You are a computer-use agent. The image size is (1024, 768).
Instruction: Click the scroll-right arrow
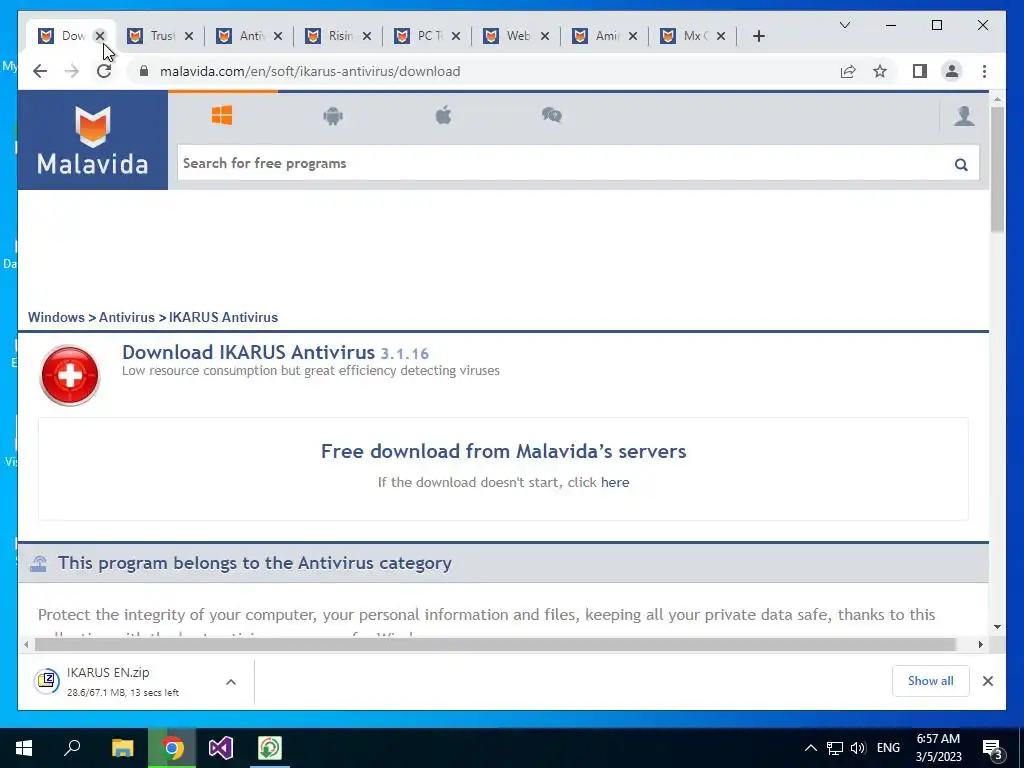[x=980, y=645]
